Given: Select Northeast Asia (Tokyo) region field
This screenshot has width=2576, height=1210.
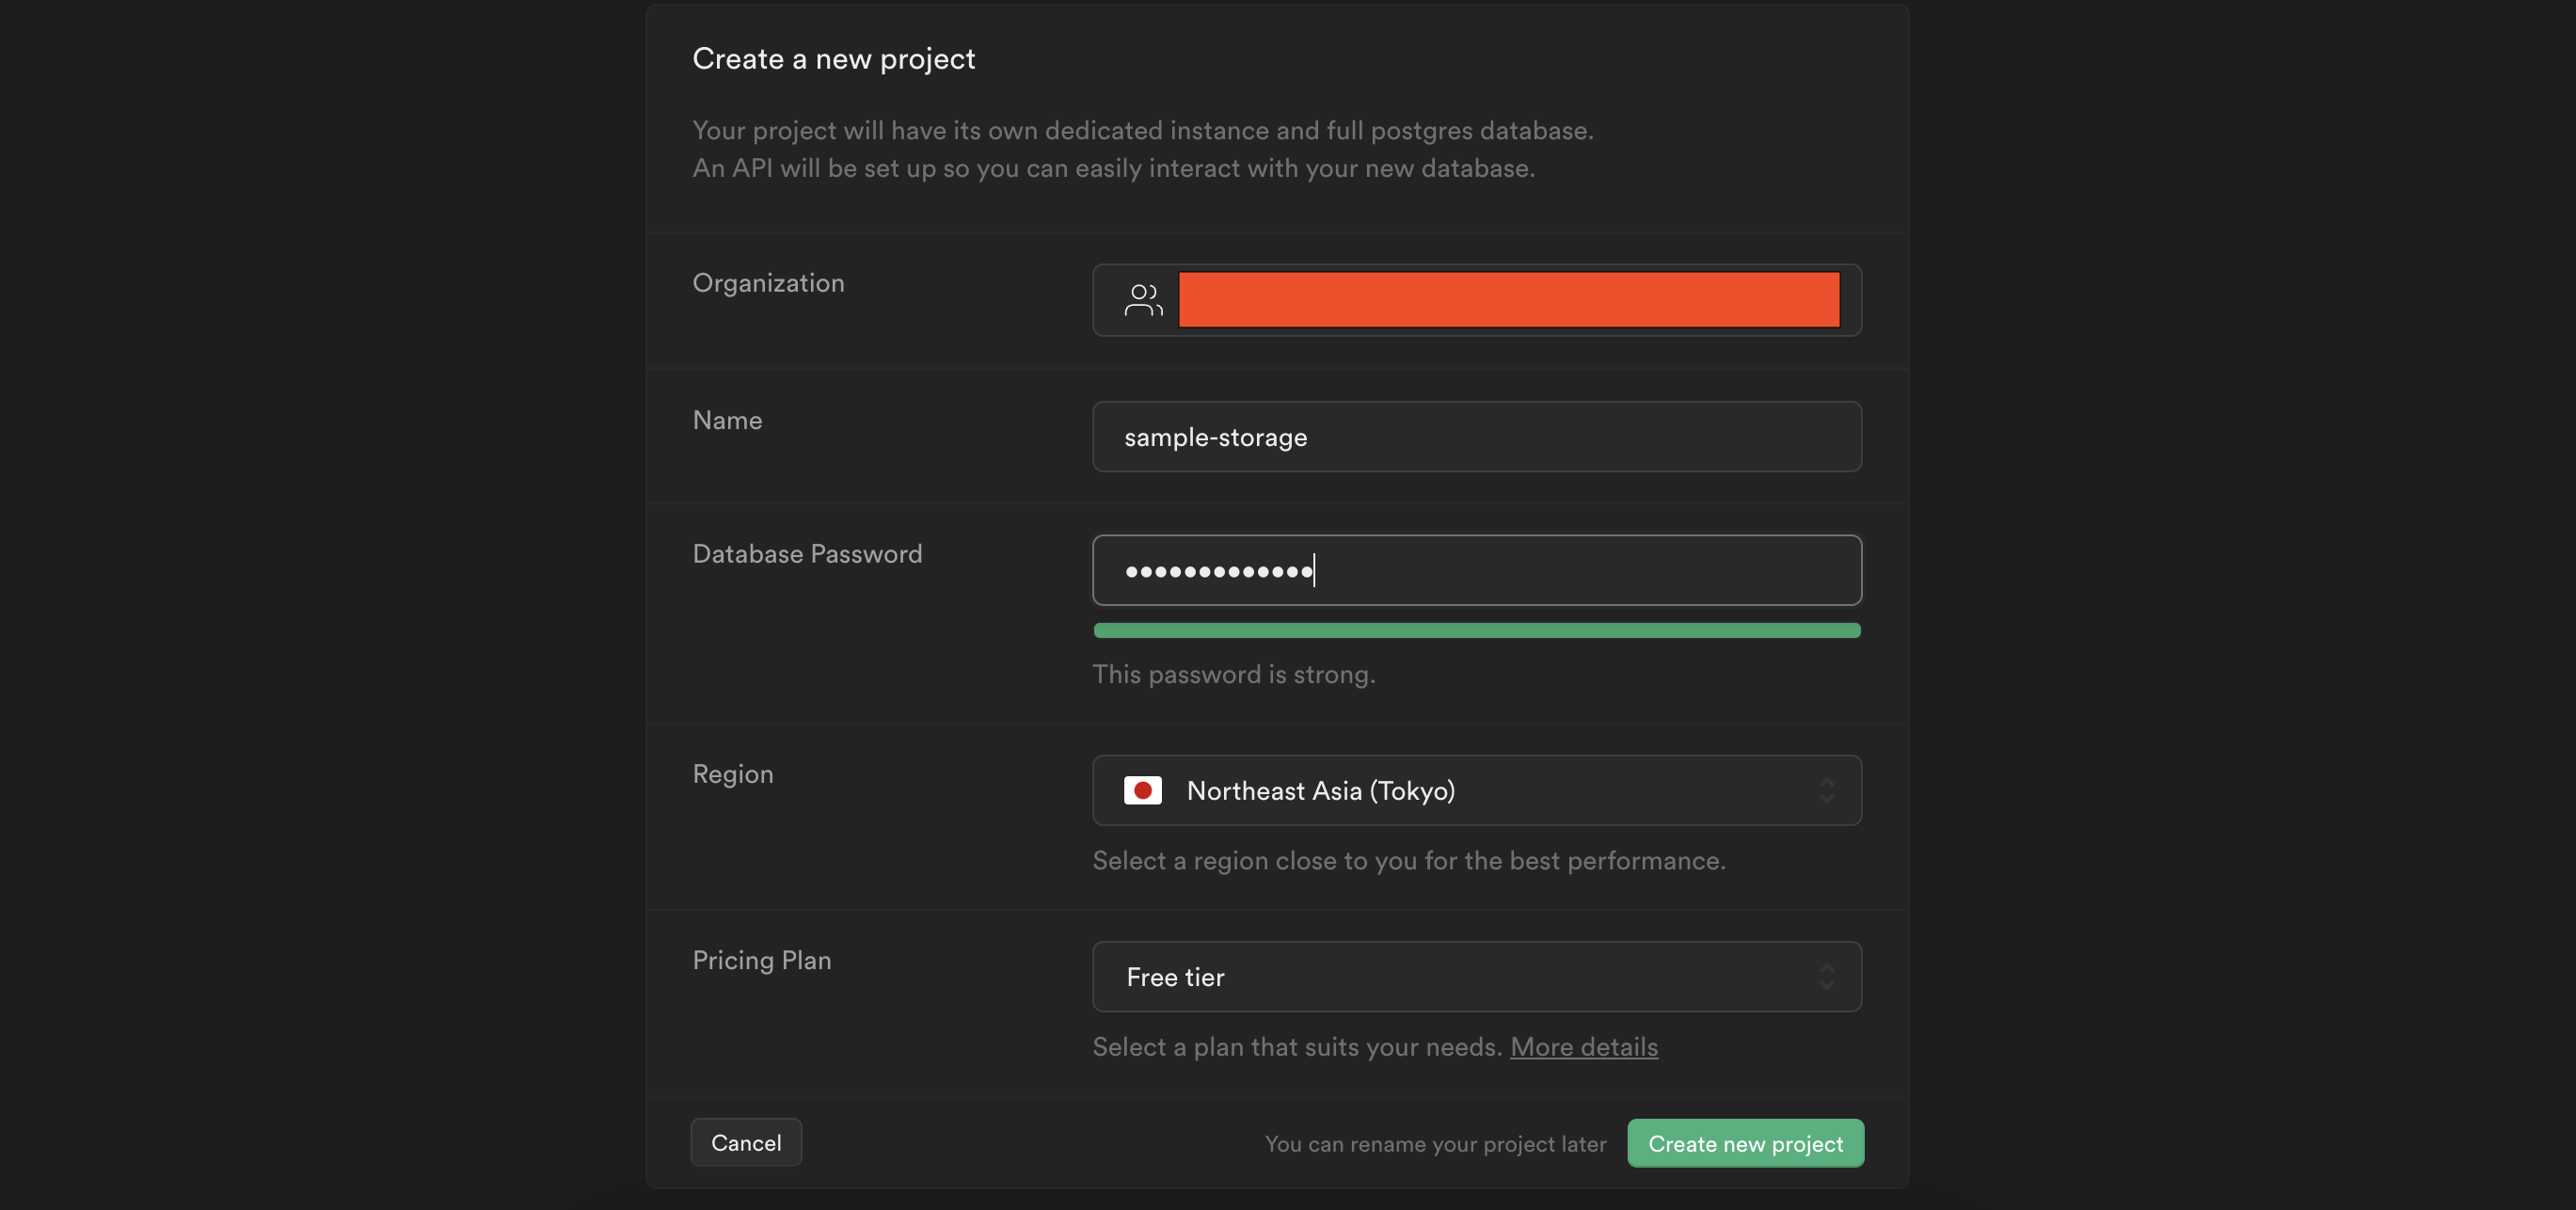Looking at the screenshot, I should 1476,790.
